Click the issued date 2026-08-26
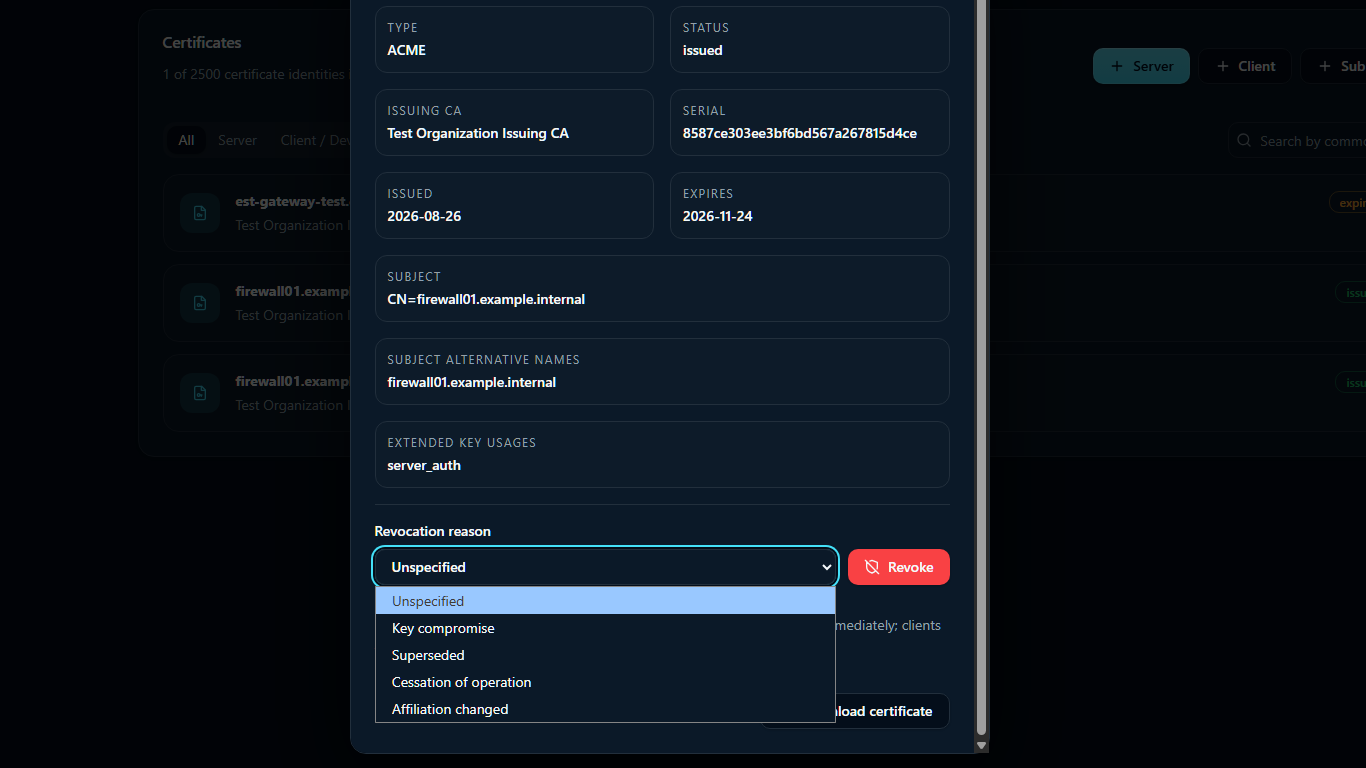Viewport: 1366px width, 768px height. click(424, 216)
